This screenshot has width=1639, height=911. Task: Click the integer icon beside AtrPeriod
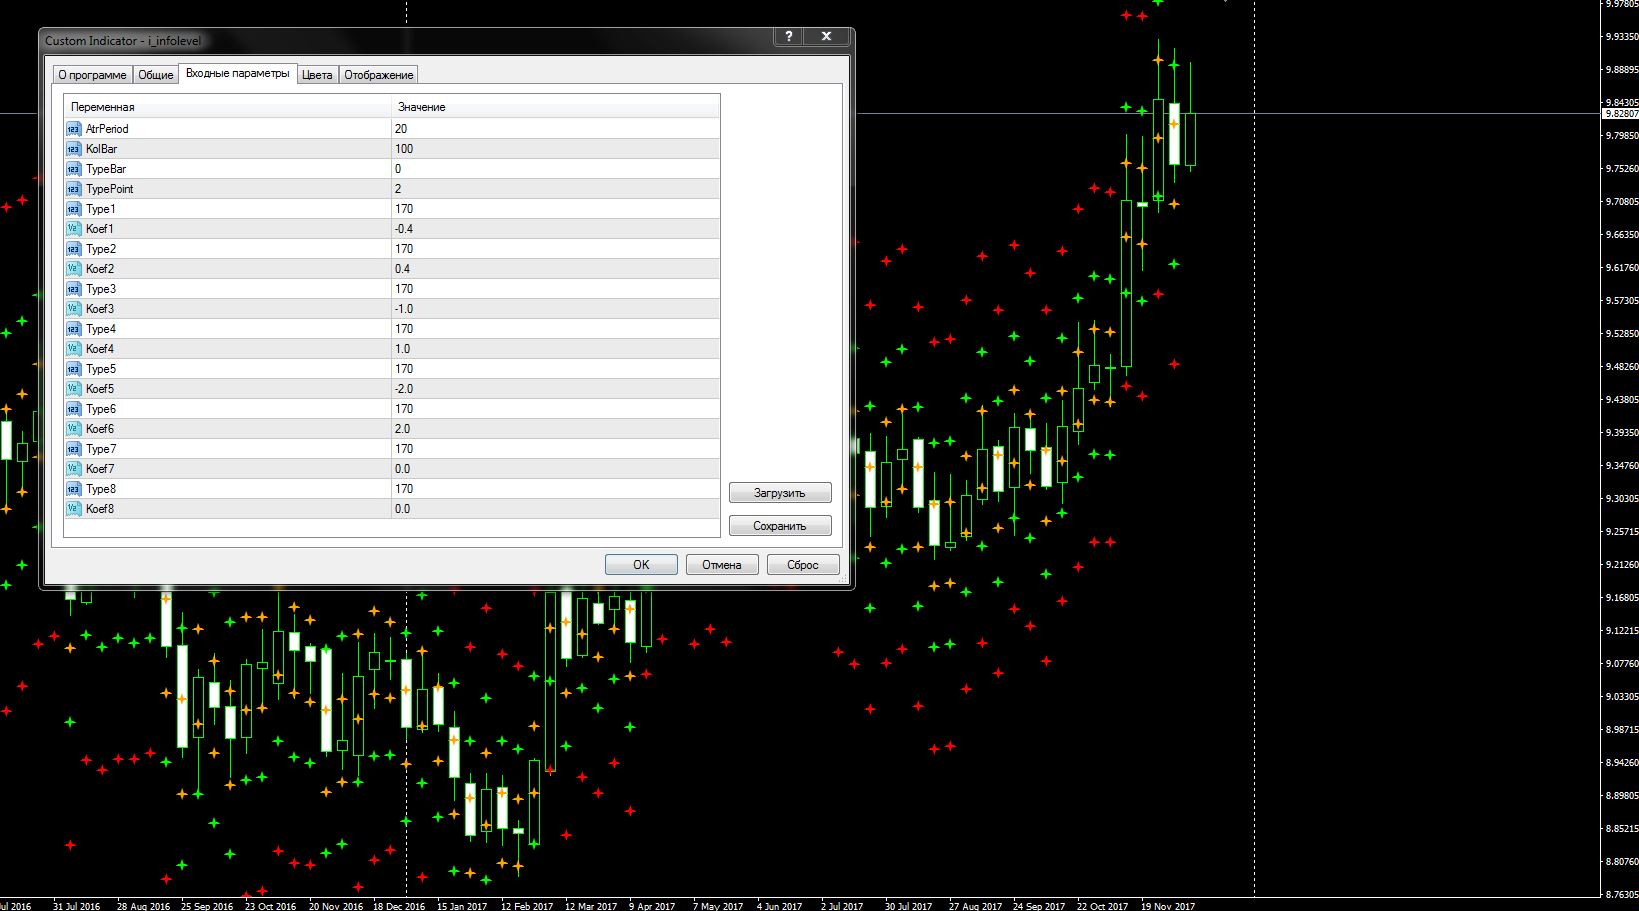pyautogui.click(x=73, y=129)
